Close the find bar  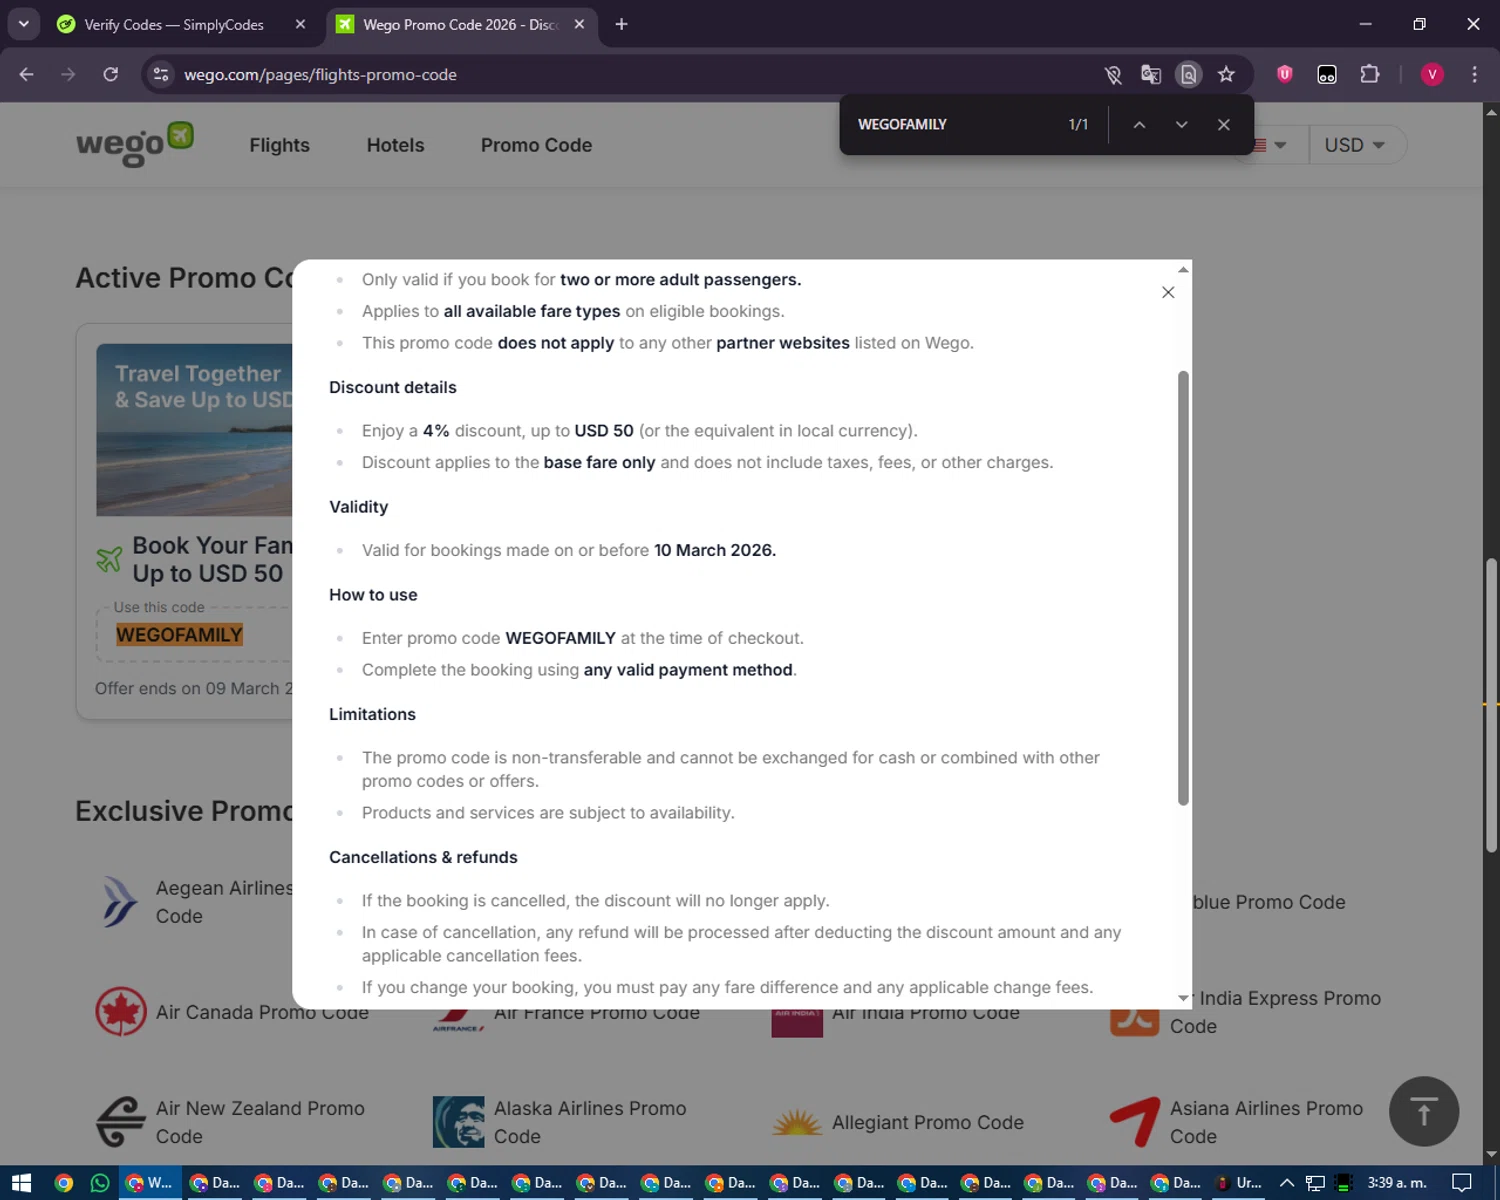(1223, 124)
